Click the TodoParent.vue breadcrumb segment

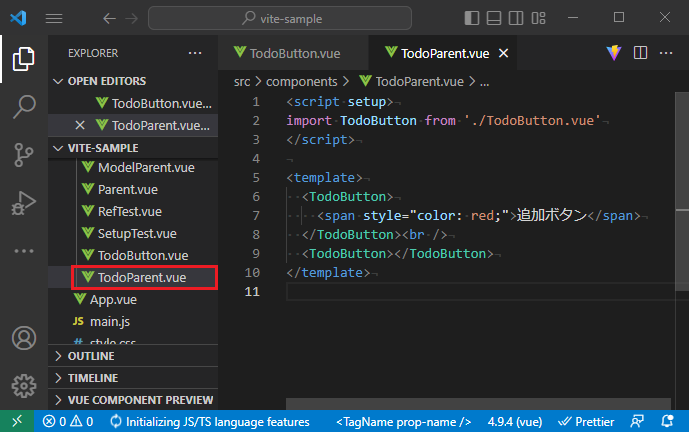(411, 82)
